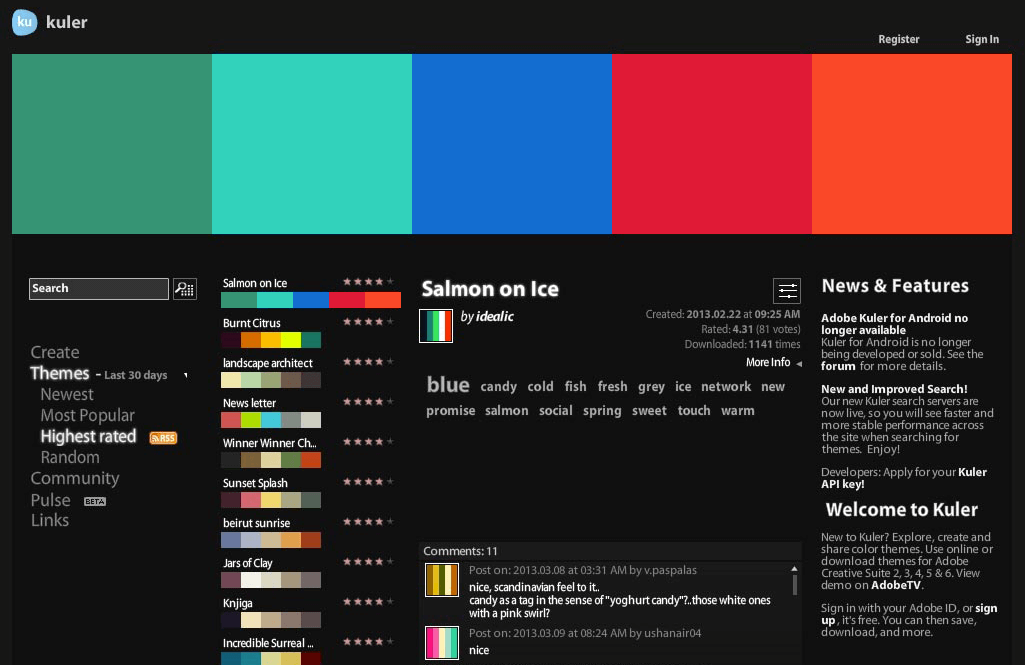
Task: Click the candy tag
Action: [x=499, y=386]
